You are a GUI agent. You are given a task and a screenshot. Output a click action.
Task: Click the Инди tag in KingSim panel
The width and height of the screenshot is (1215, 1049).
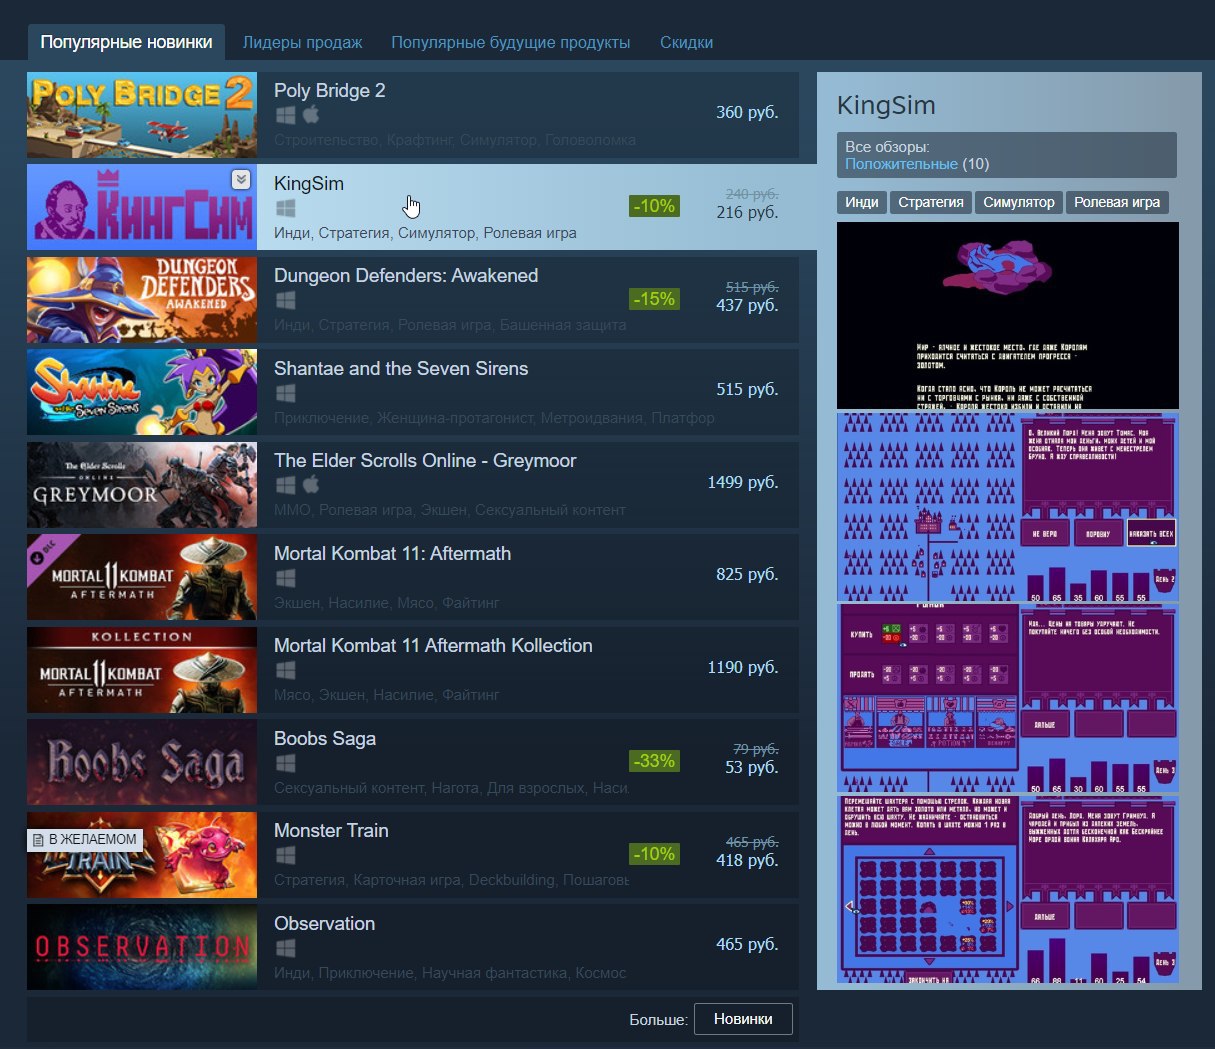point(861,202)
